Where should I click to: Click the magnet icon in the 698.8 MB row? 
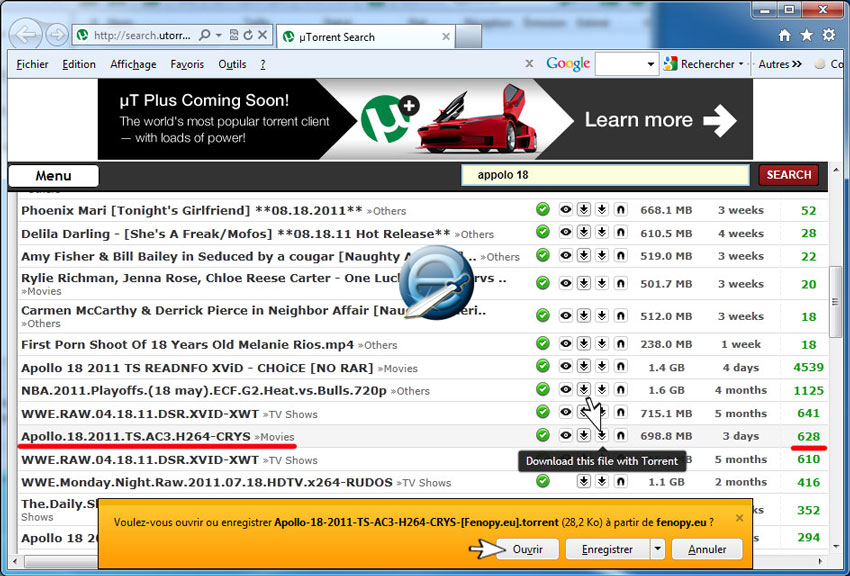coord(621,435)
